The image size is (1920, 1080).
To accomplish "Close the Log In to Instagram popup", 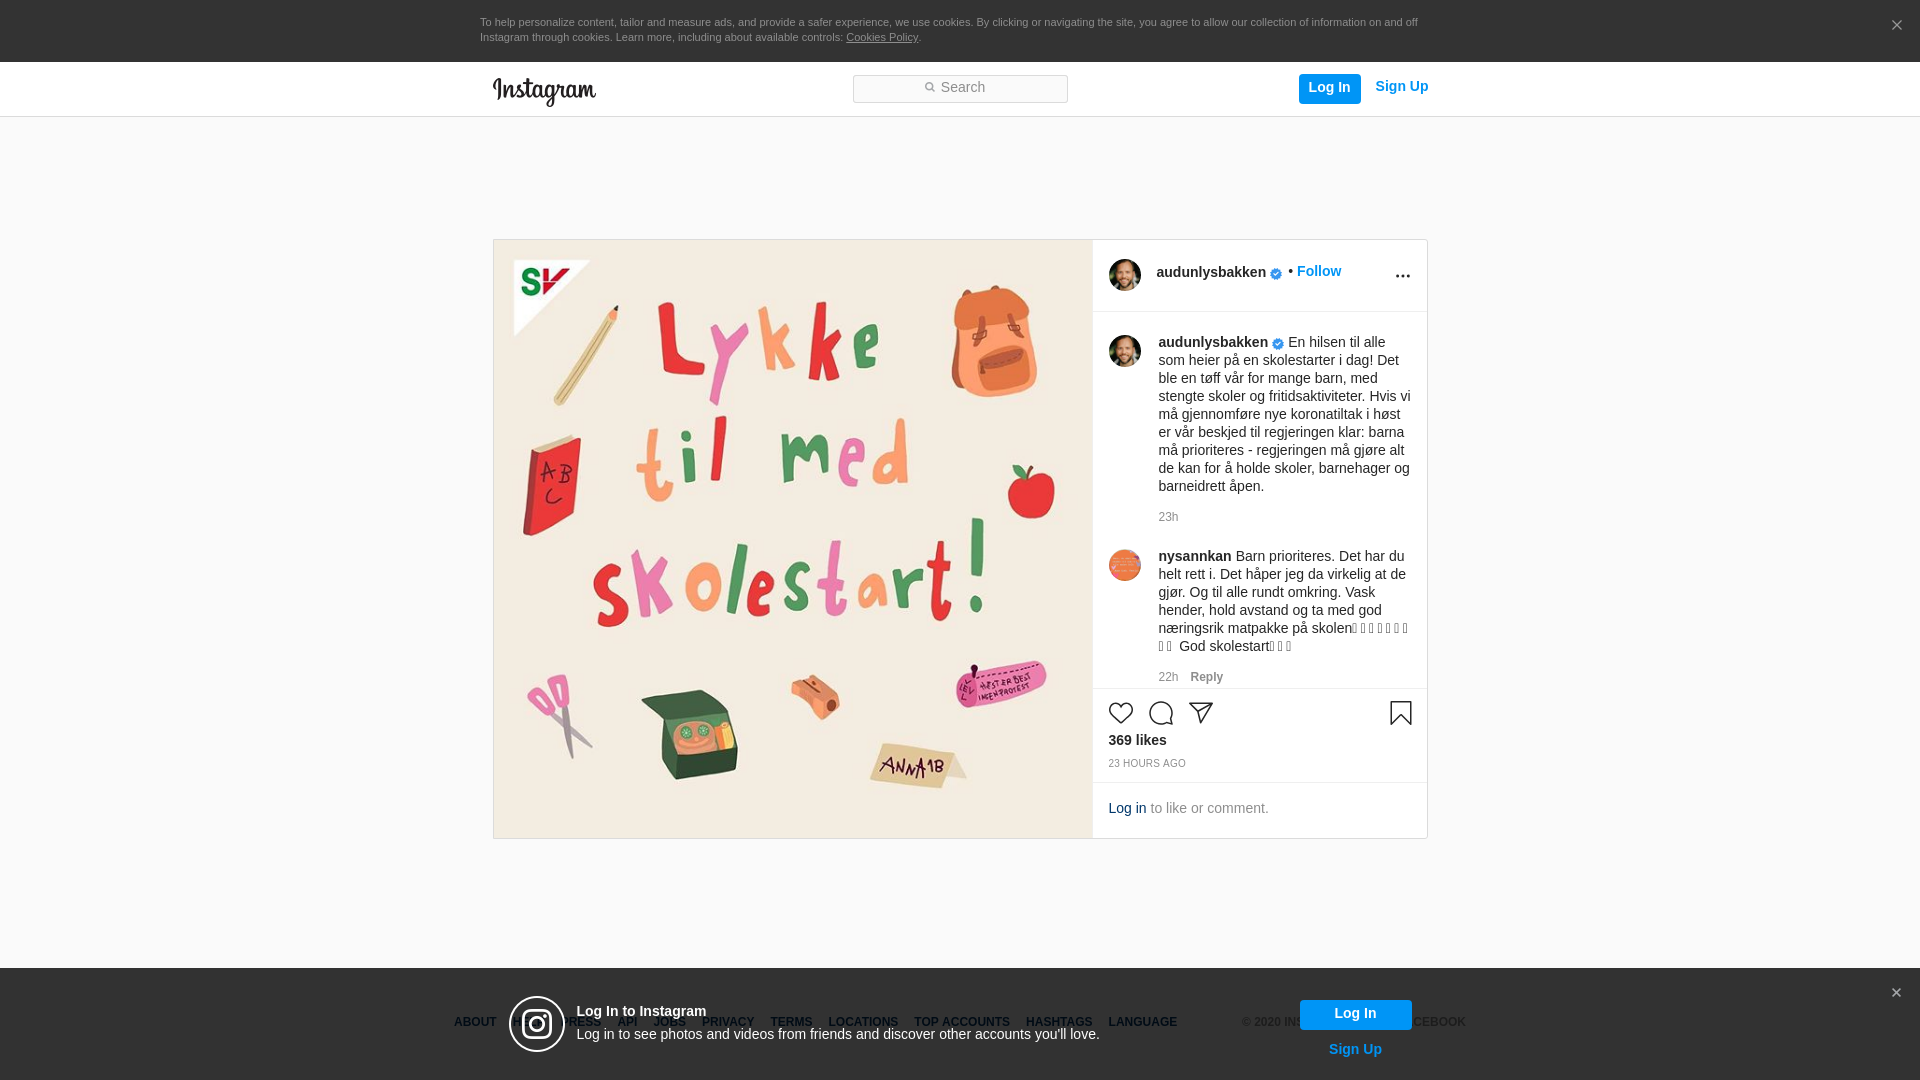I will (1895, 993).
